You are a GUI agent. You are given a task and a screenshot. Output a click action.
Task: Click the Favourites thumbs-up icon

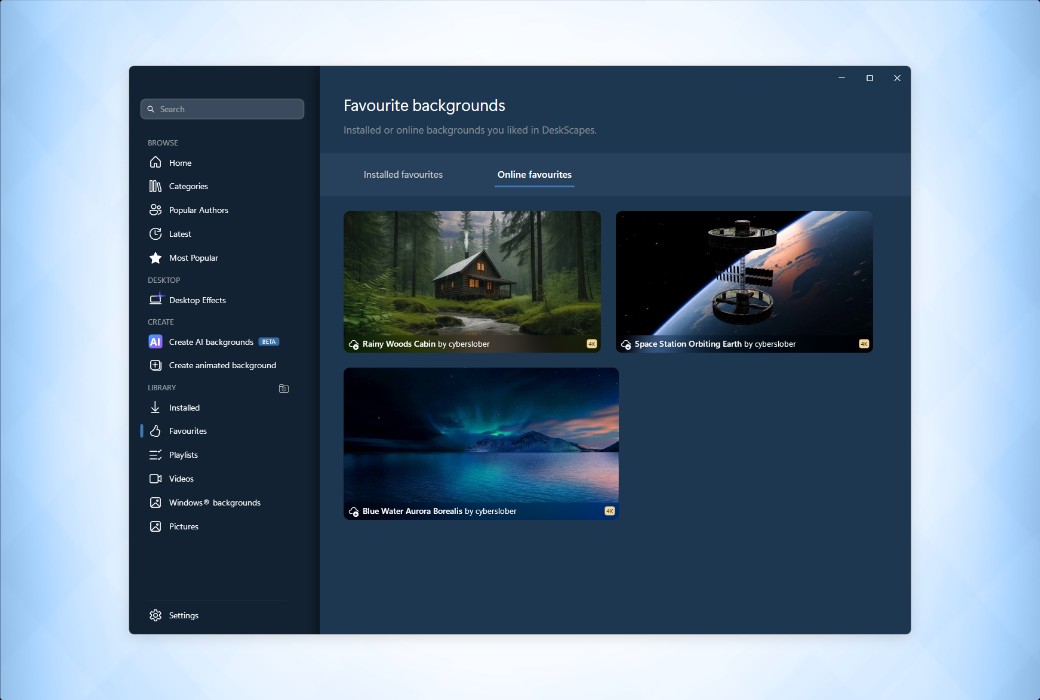(155, 431)
